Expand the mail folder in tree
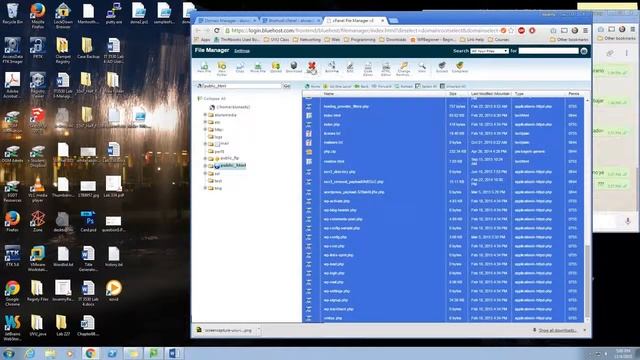640x360 pixels. pyautogui.click(x=205, y=144)
